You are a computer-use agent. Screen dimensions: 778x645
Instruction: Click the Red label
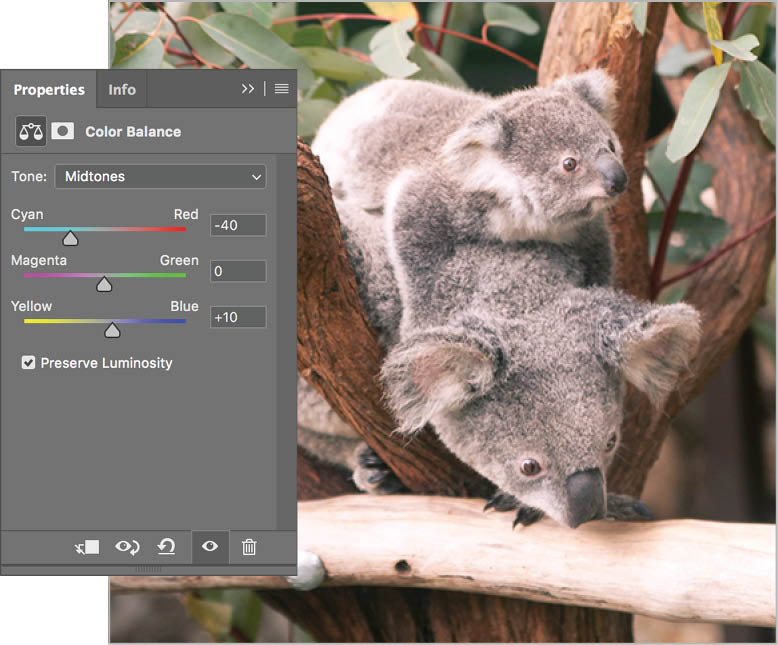186,214
